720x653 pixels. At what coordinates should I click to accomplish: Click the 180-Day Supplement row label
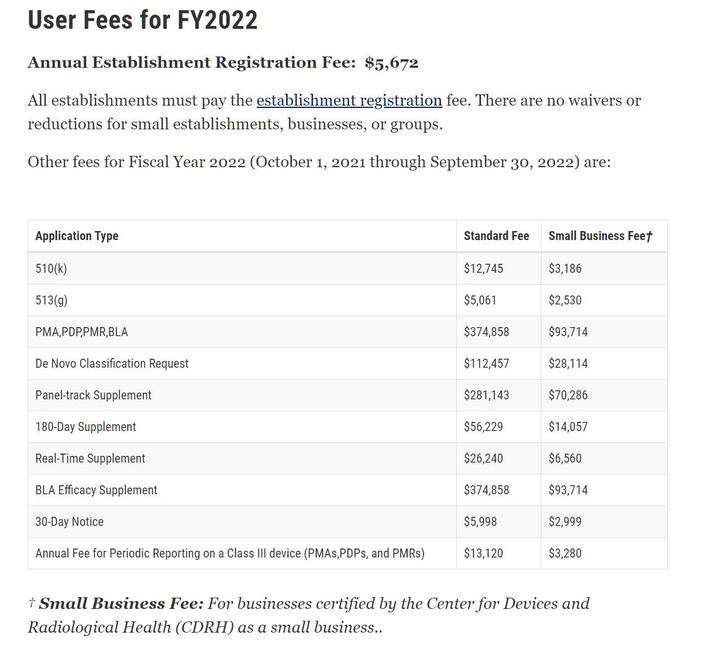pos(85,427)
